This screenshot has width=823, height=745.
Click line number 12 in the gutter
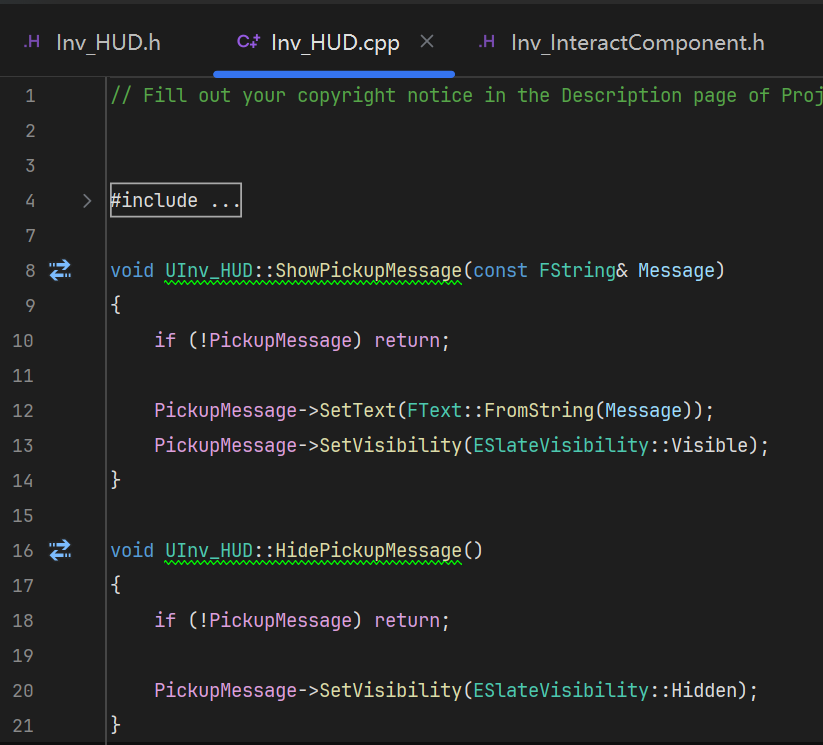tap(23, 411)
